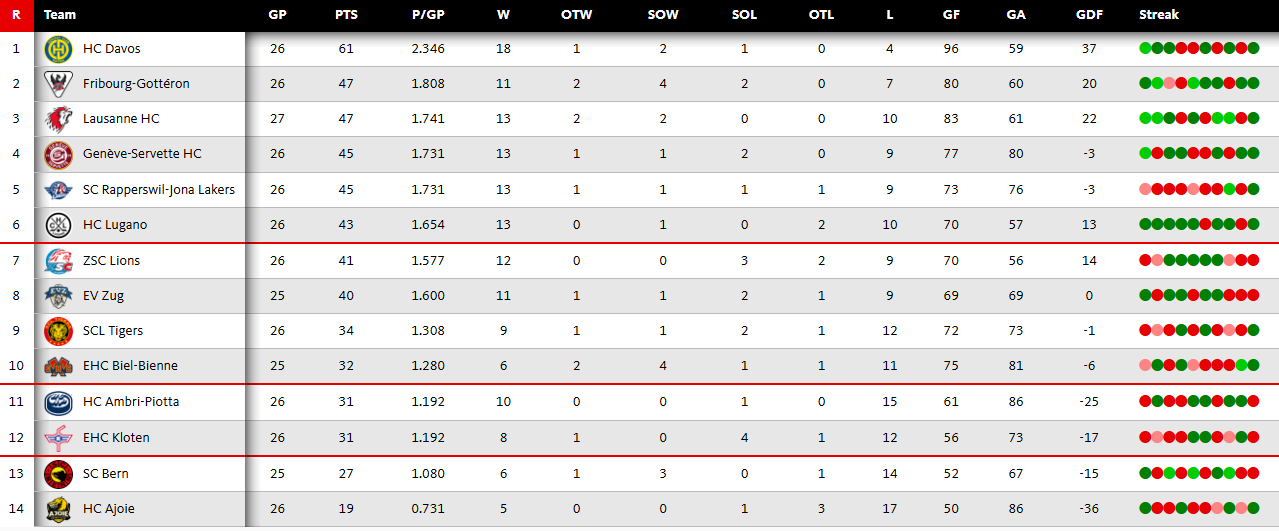Viewport: 1279px width, 531px height.
Task: Sort table by P/GP column header
Action: point(428,15)
